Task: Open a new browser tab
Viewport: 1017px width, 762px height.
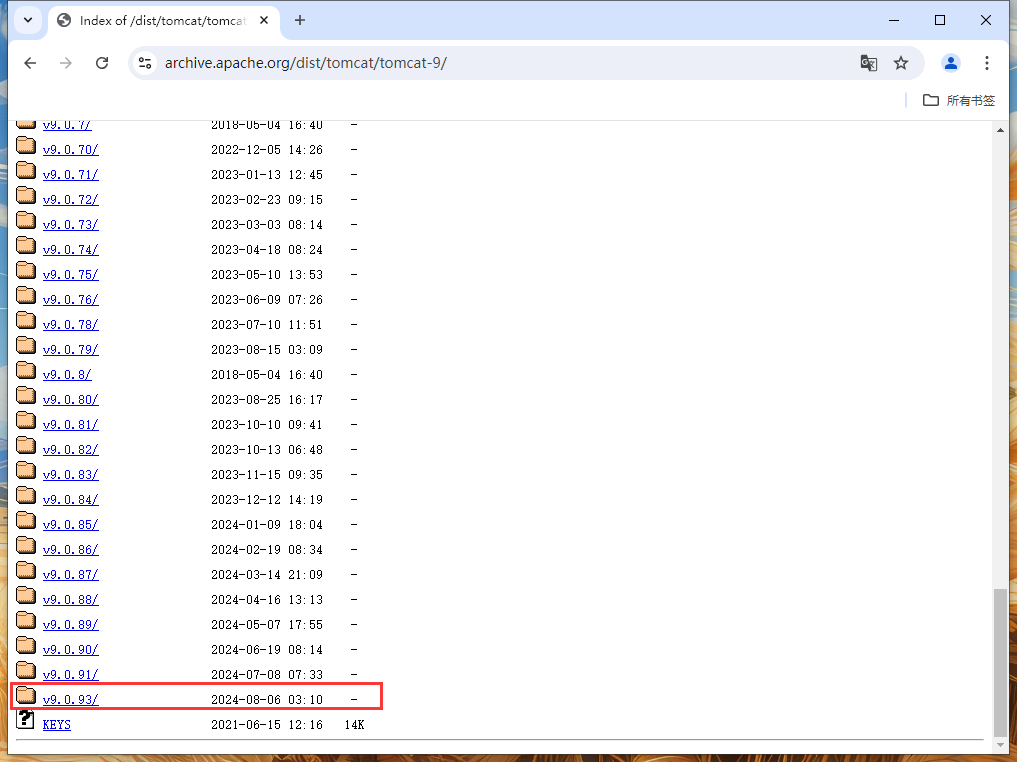Action: pos(300,20)
